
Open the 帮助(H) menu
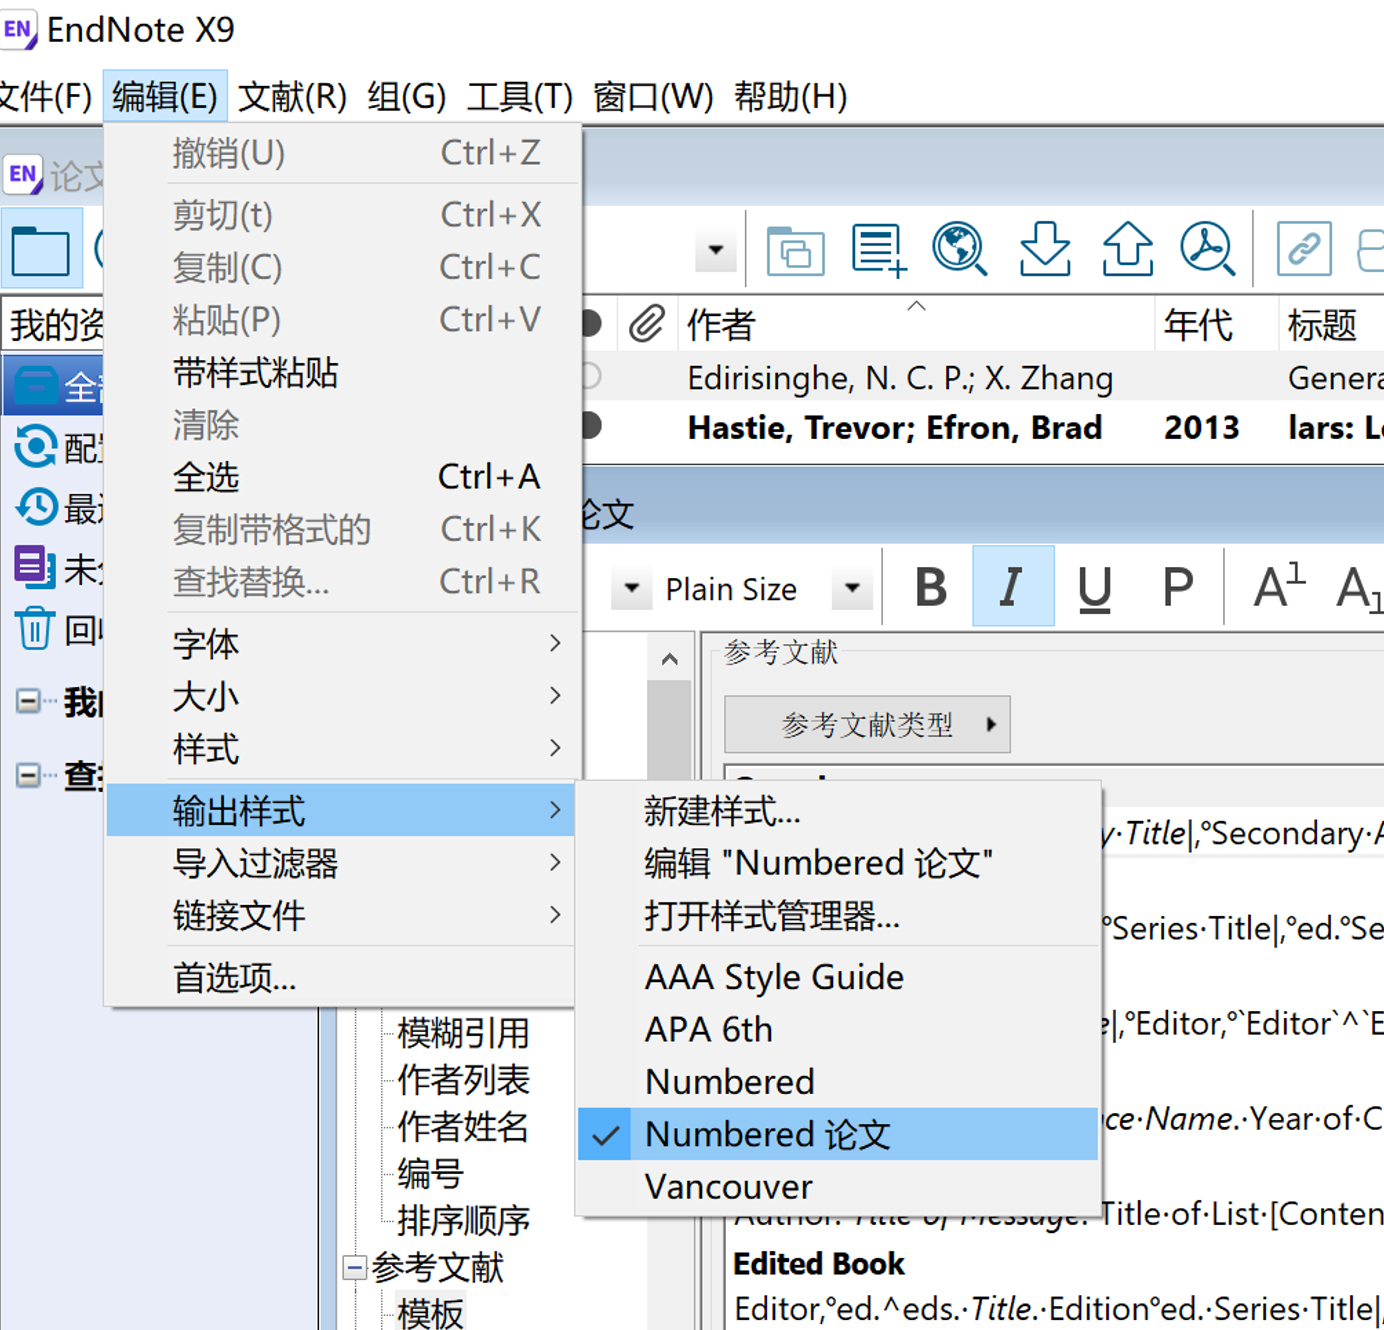[x=790, y=97]
